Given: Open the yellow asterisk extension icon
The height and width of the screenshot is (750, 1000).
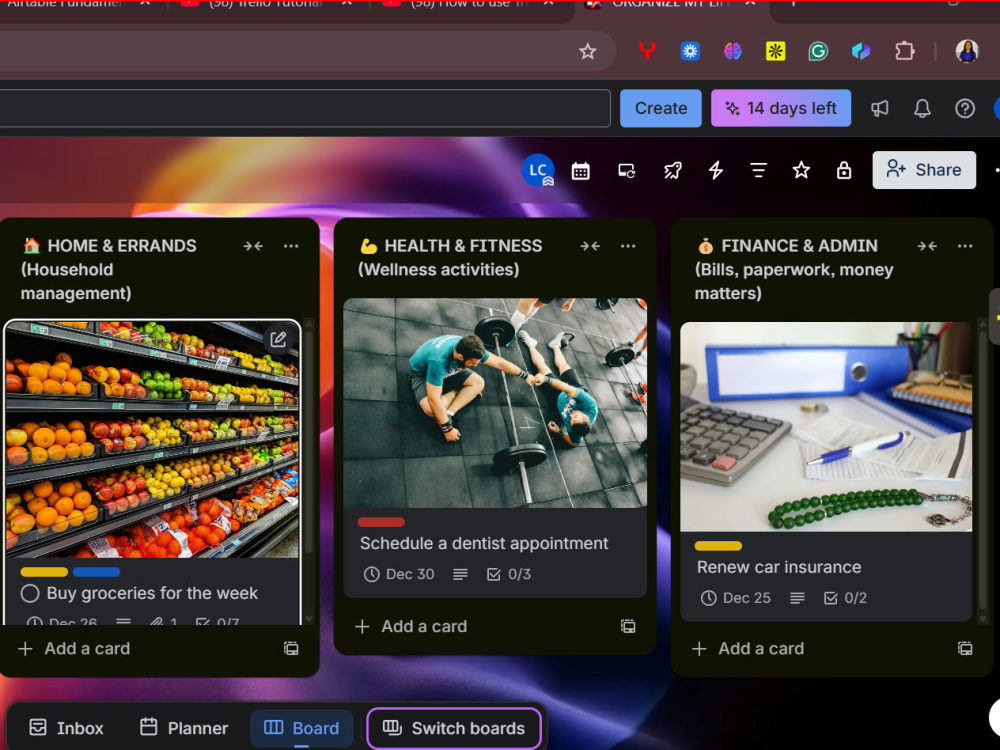Looking at the screenshot, I should click(x=776, y=51).
